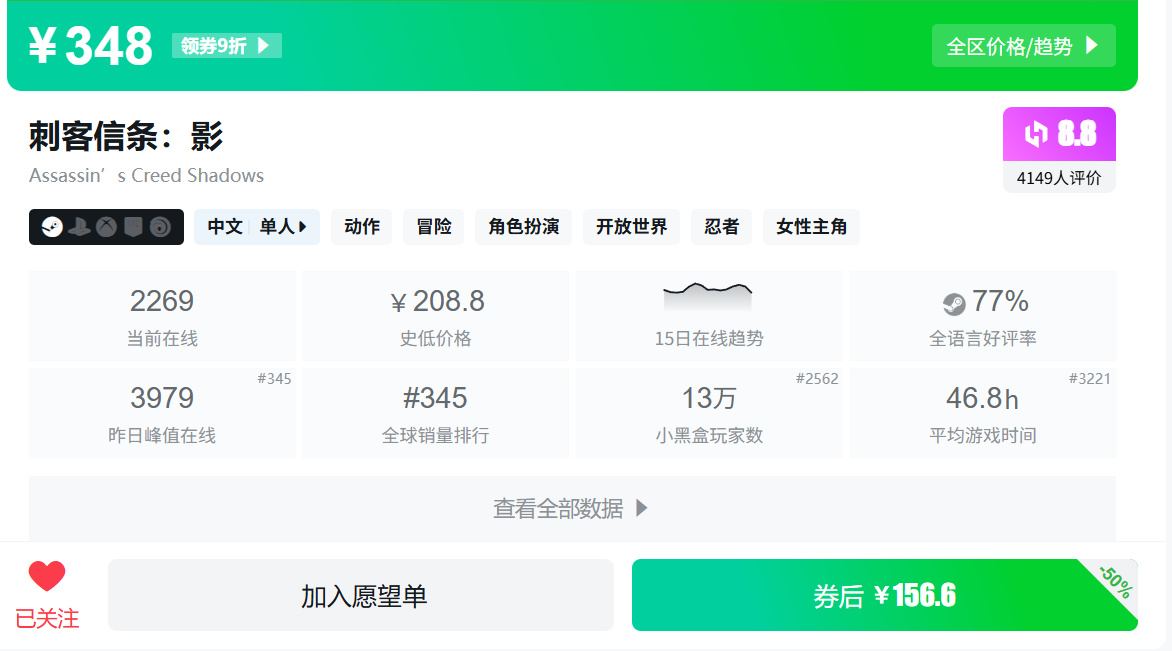Click the #345 全球销量排行 stat

tap(436, 413)
